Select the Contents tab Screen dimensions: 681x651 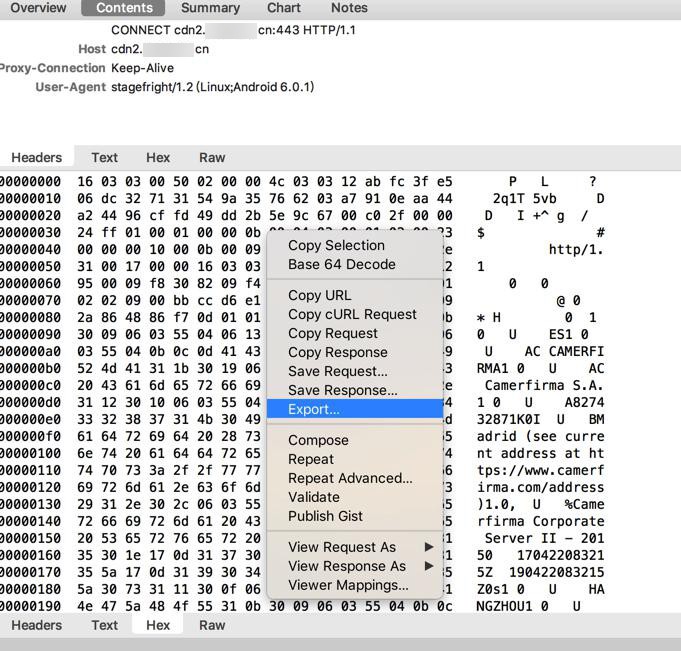pos(124,8)
